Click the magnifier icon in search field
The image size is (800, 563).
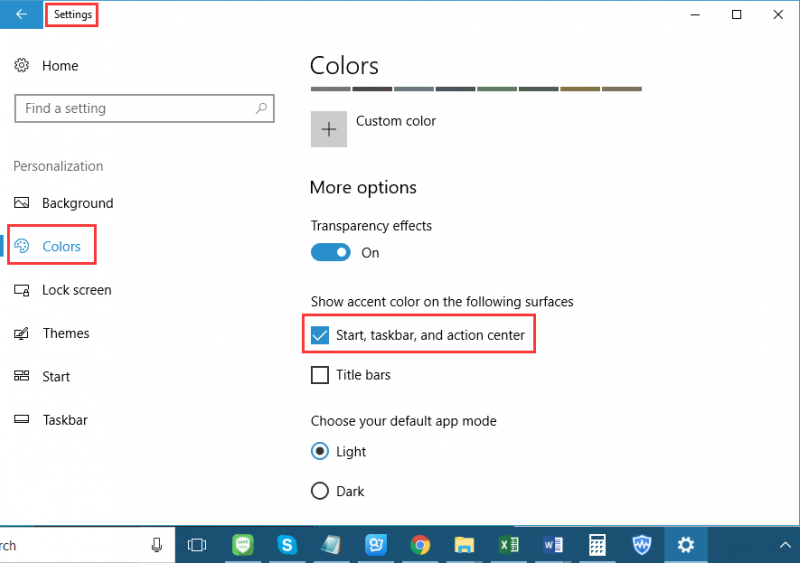(x=261, y=108)
